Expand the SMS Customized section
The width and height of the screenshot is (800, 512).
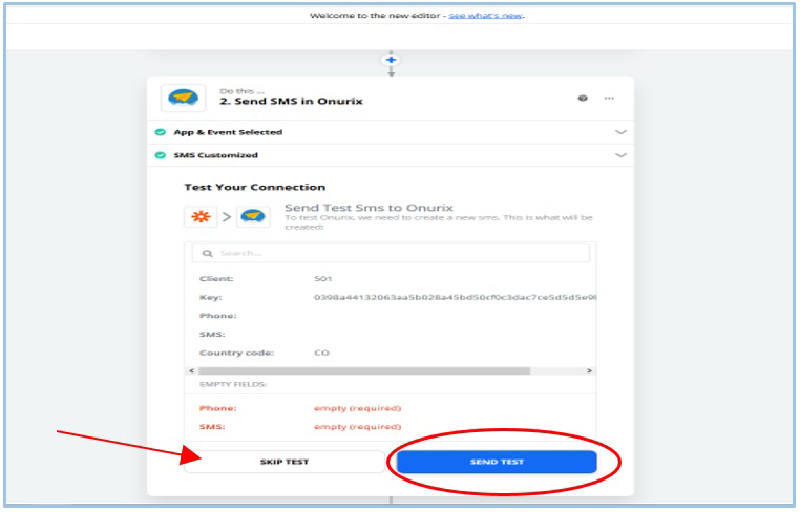tap(620, 155)
